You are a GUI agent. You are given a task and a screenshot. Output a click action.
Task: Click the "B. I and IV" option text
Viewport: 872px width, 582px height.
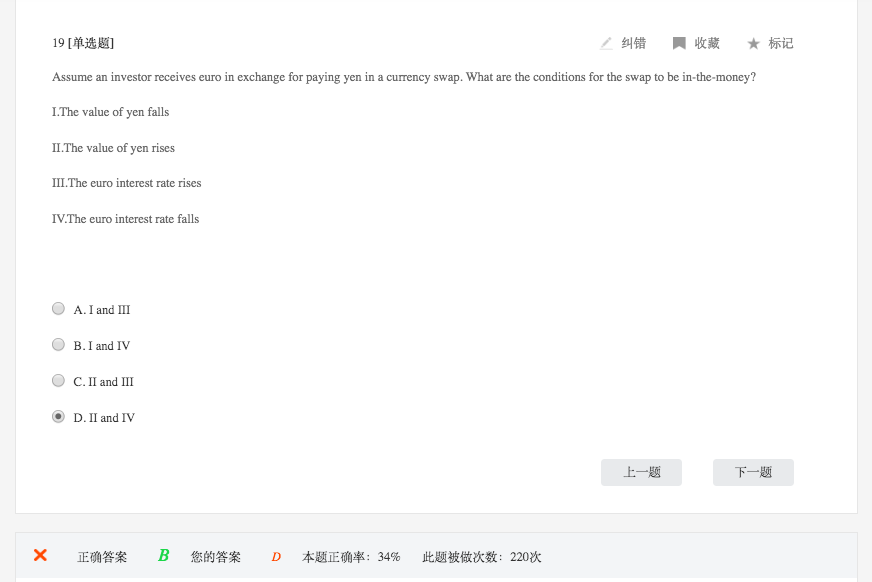click(x=102, y=346)
